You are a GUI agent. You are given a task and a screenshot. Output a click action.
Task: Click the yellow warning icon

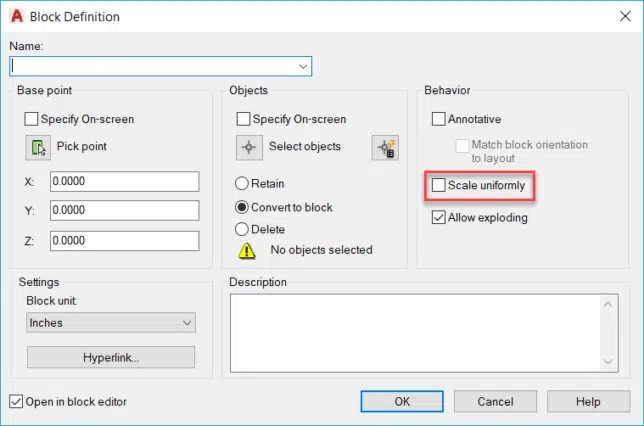coord(247,250)
